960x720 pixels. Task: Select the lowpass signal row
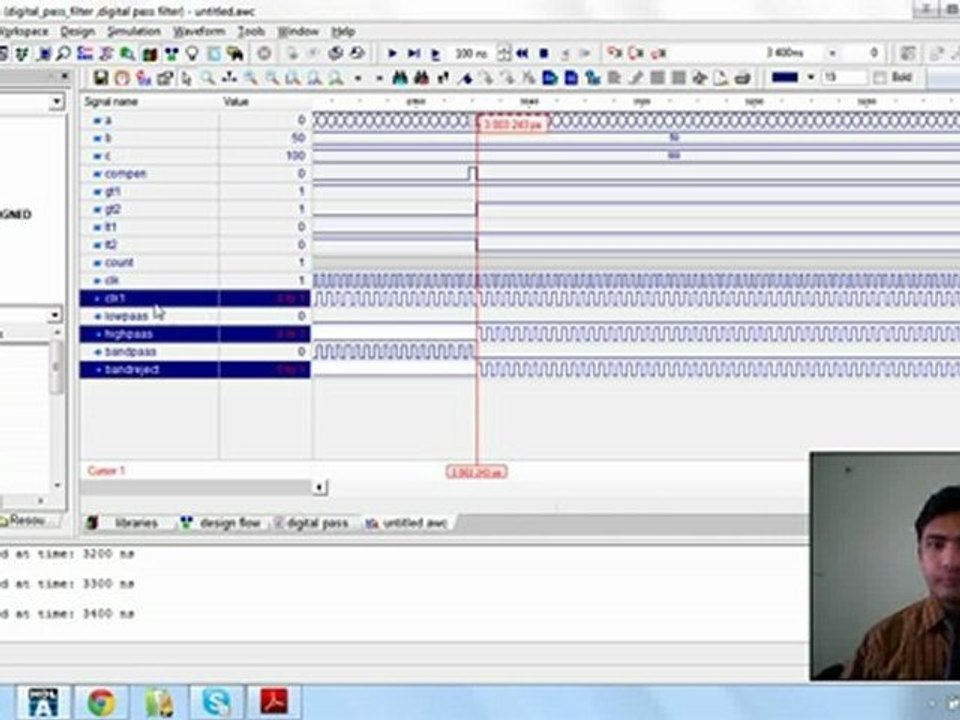[x=195, y=316]
